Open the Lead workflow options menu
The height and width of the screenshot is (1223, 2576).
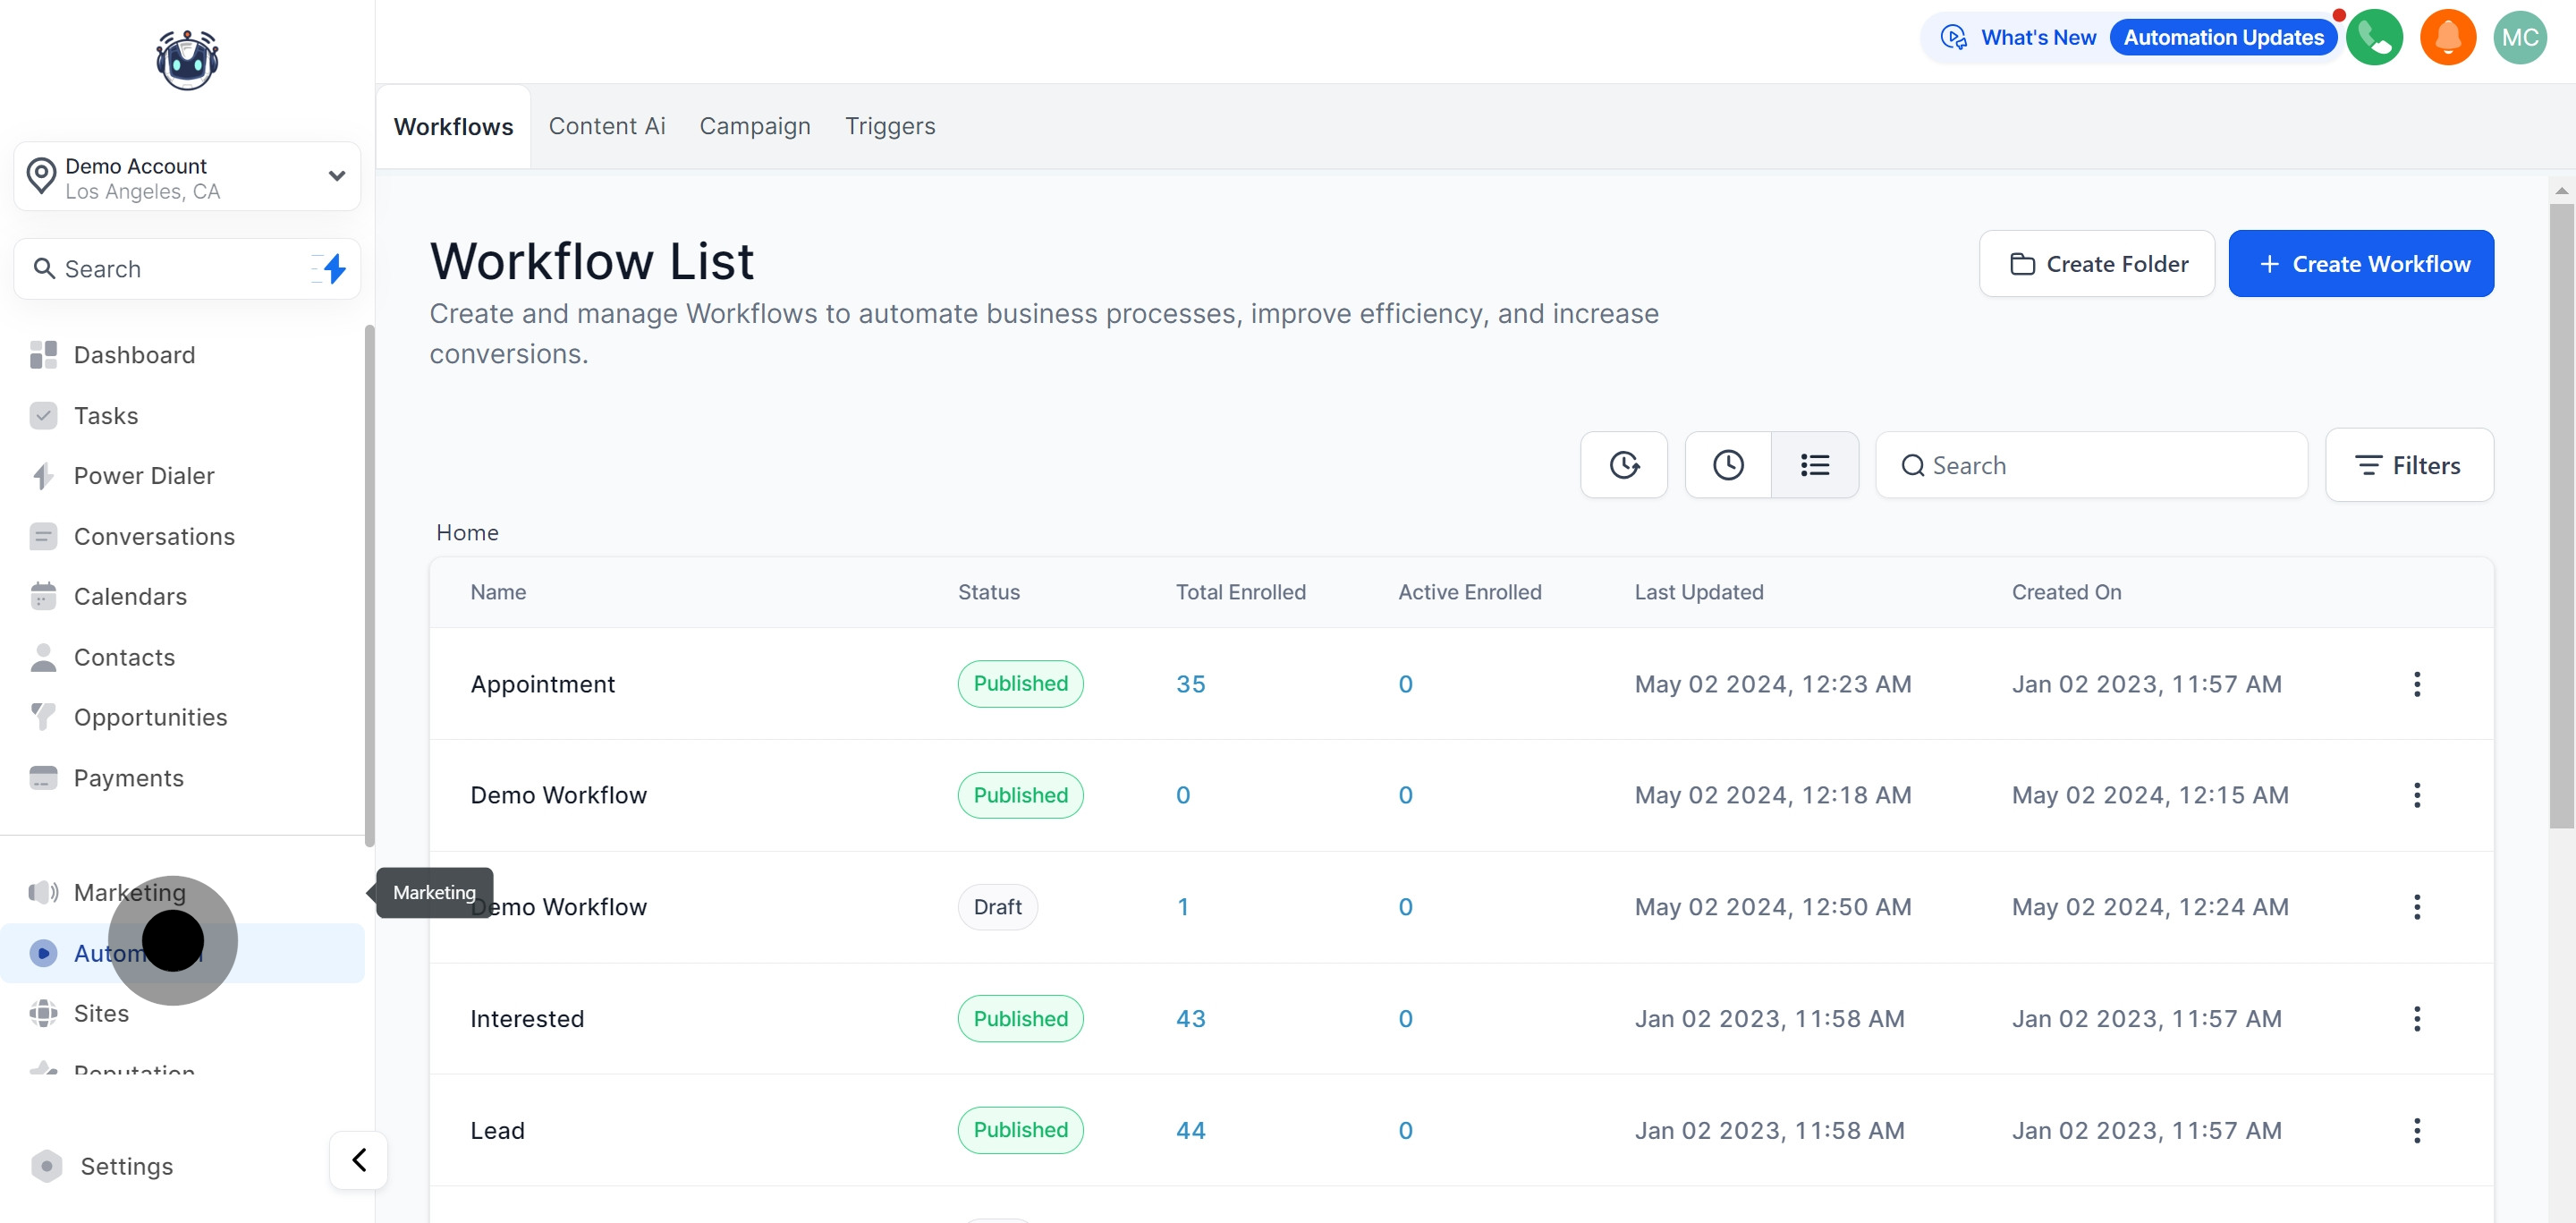[2416, 1130]
